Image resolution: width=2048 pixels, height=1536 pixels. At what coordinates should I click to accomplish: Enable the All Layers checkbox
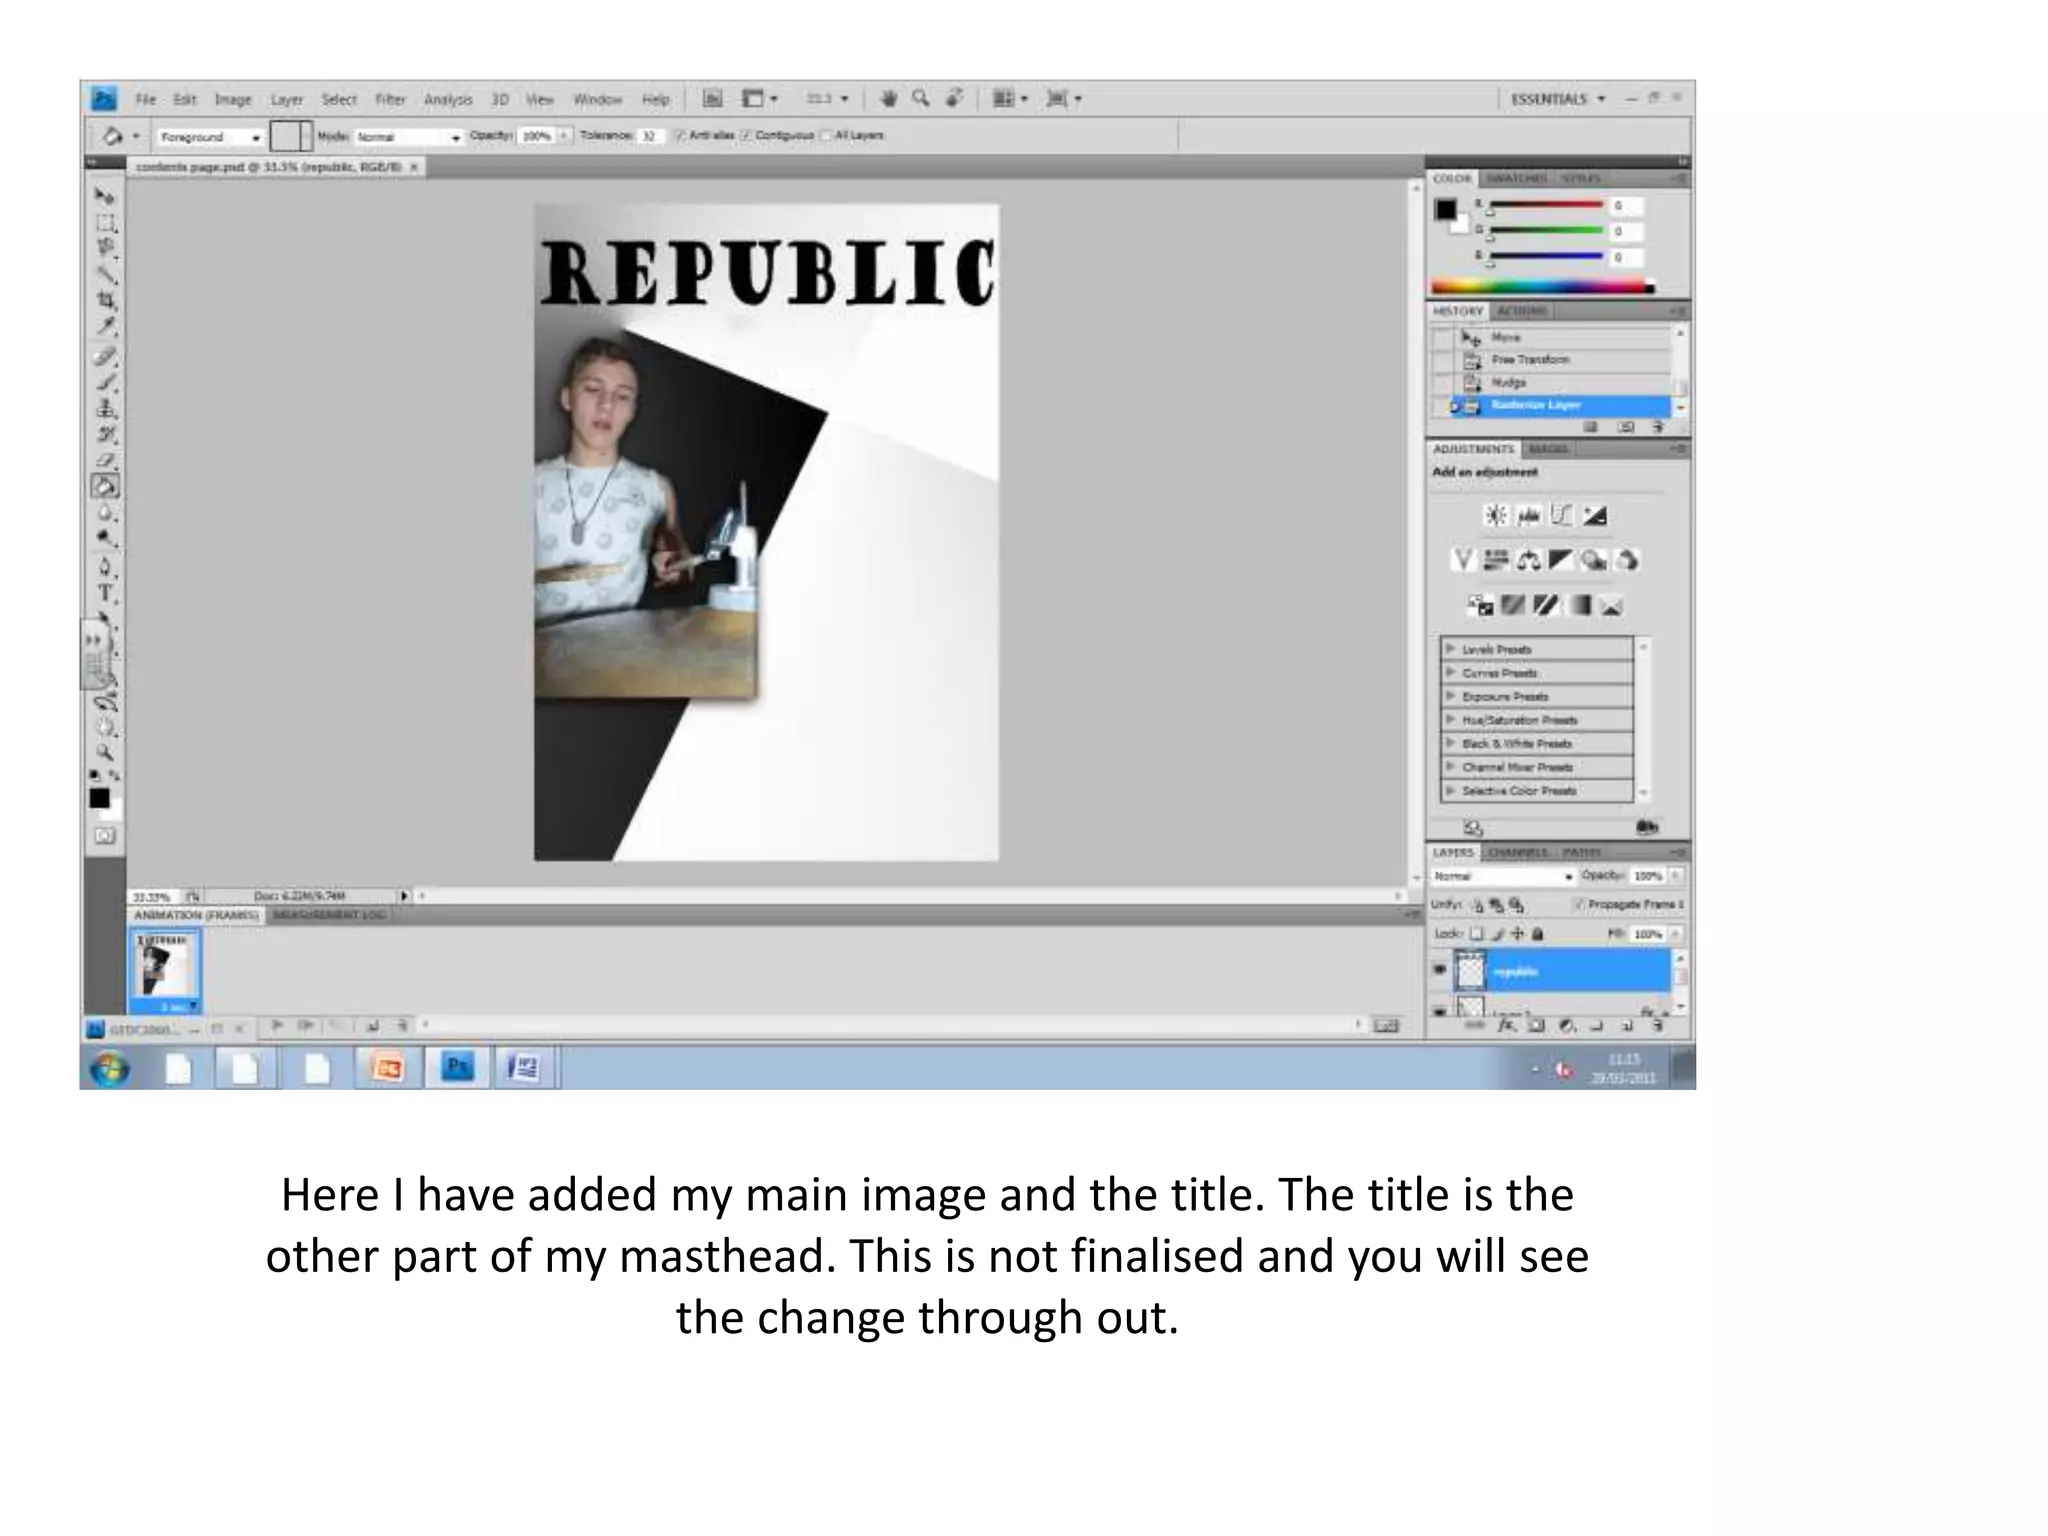pyautogui.click(x=825, y=136)
